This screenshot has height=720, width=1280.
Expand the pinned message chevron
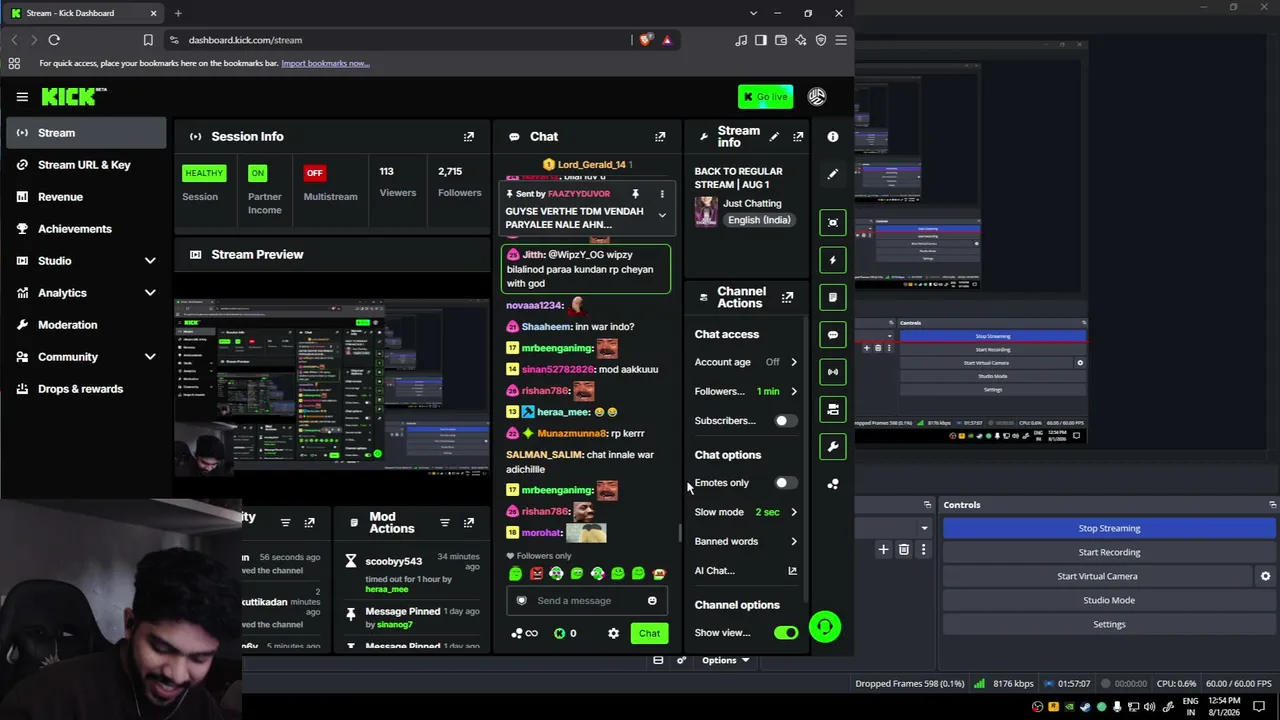point(662,215)
